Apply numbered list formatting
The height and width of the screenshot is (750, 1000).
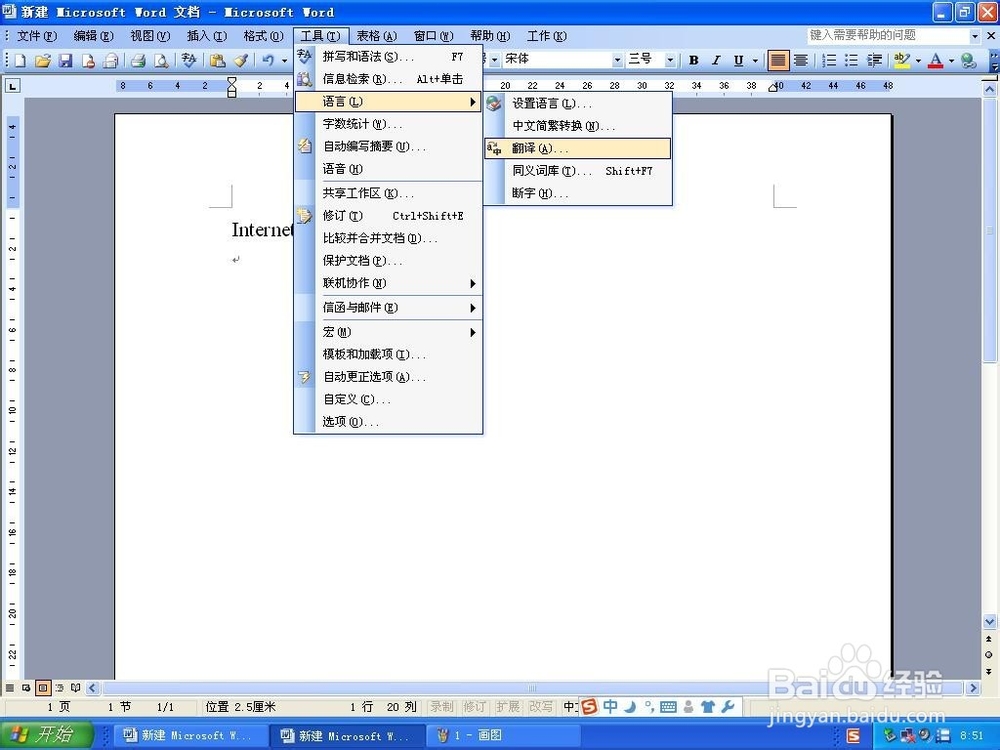(x=828, y=61)
